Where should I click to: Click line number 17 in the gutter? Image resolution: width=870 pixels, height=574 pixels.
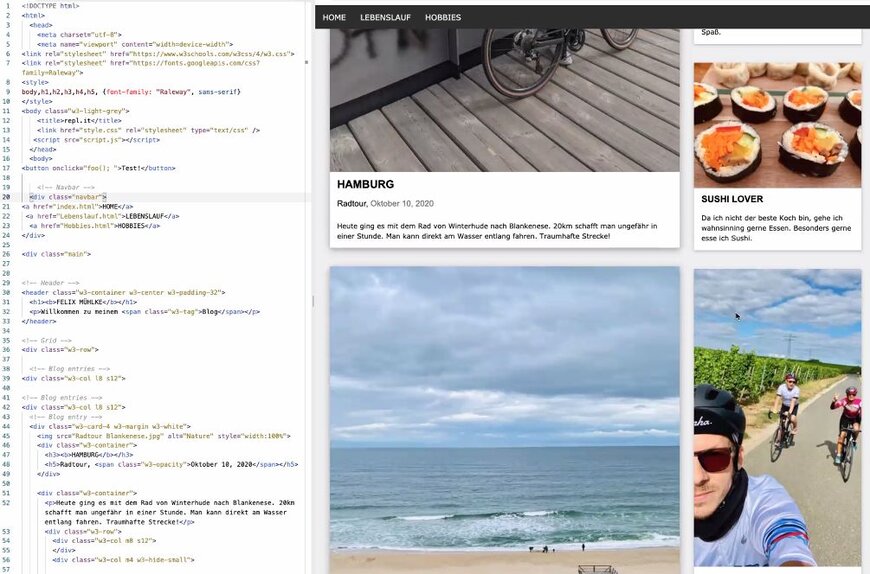point(7,168)
